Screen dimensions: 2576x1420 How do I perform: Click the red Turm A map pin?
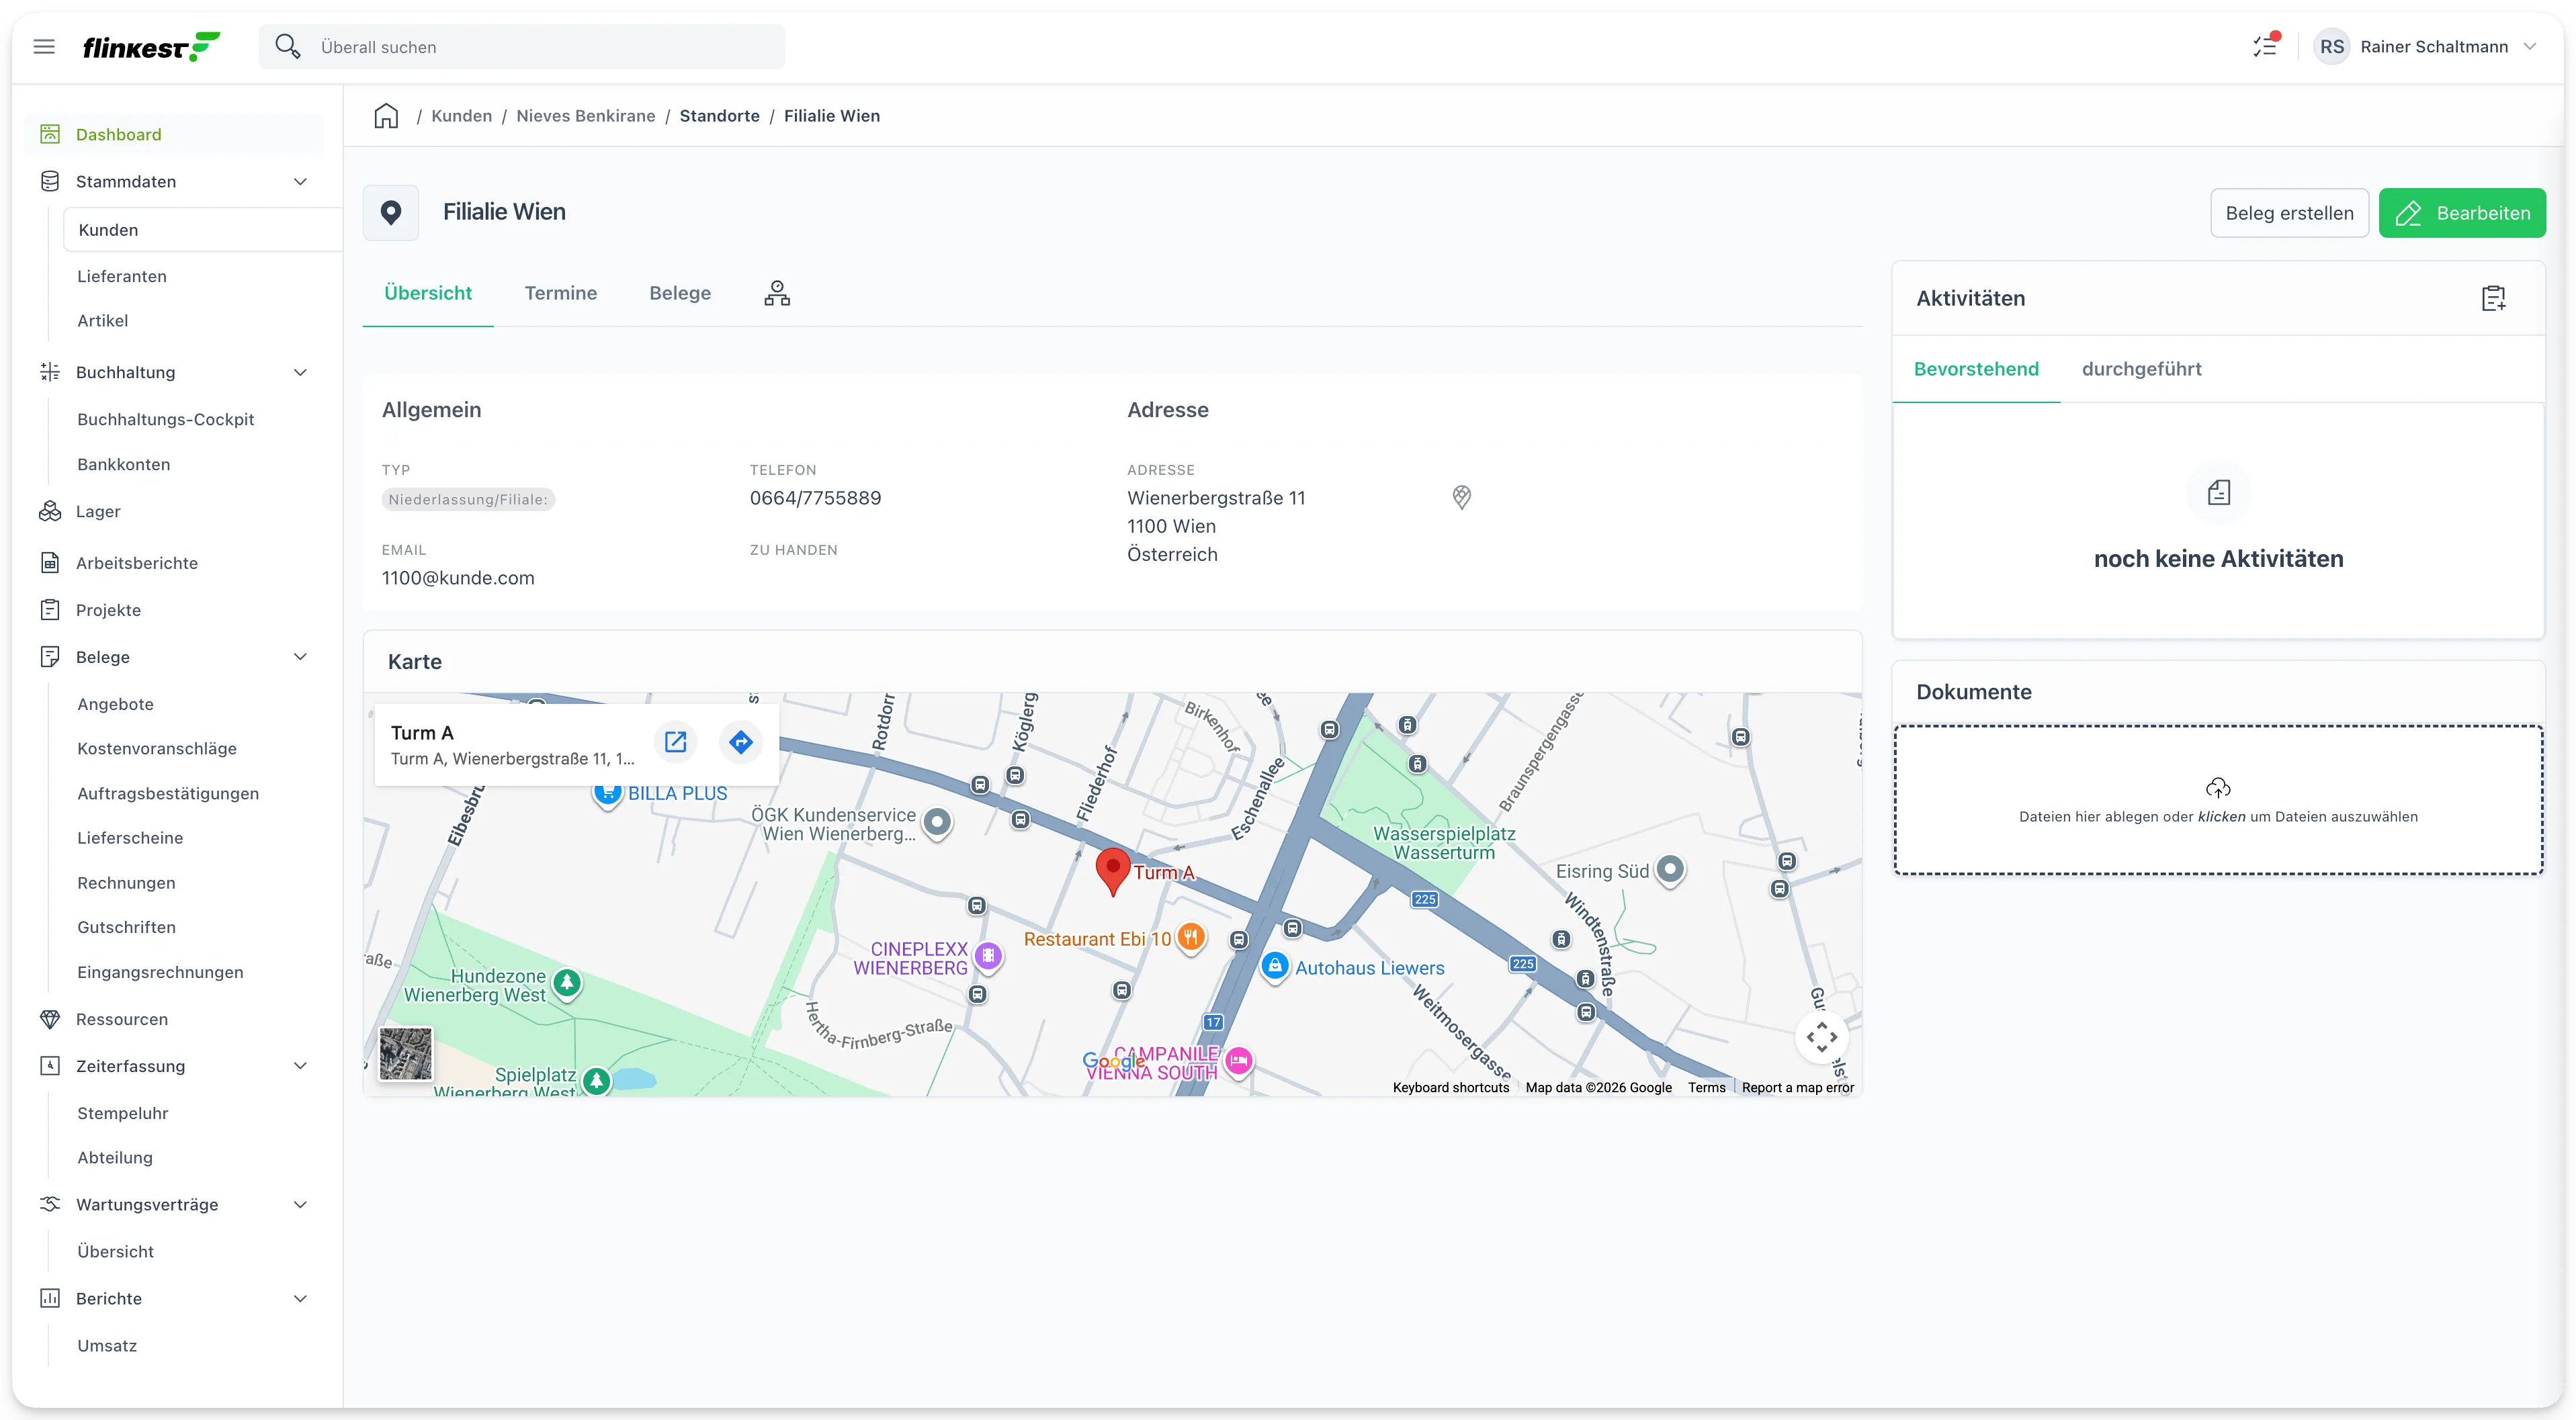pyautogui.click(x=1113, y=871)
